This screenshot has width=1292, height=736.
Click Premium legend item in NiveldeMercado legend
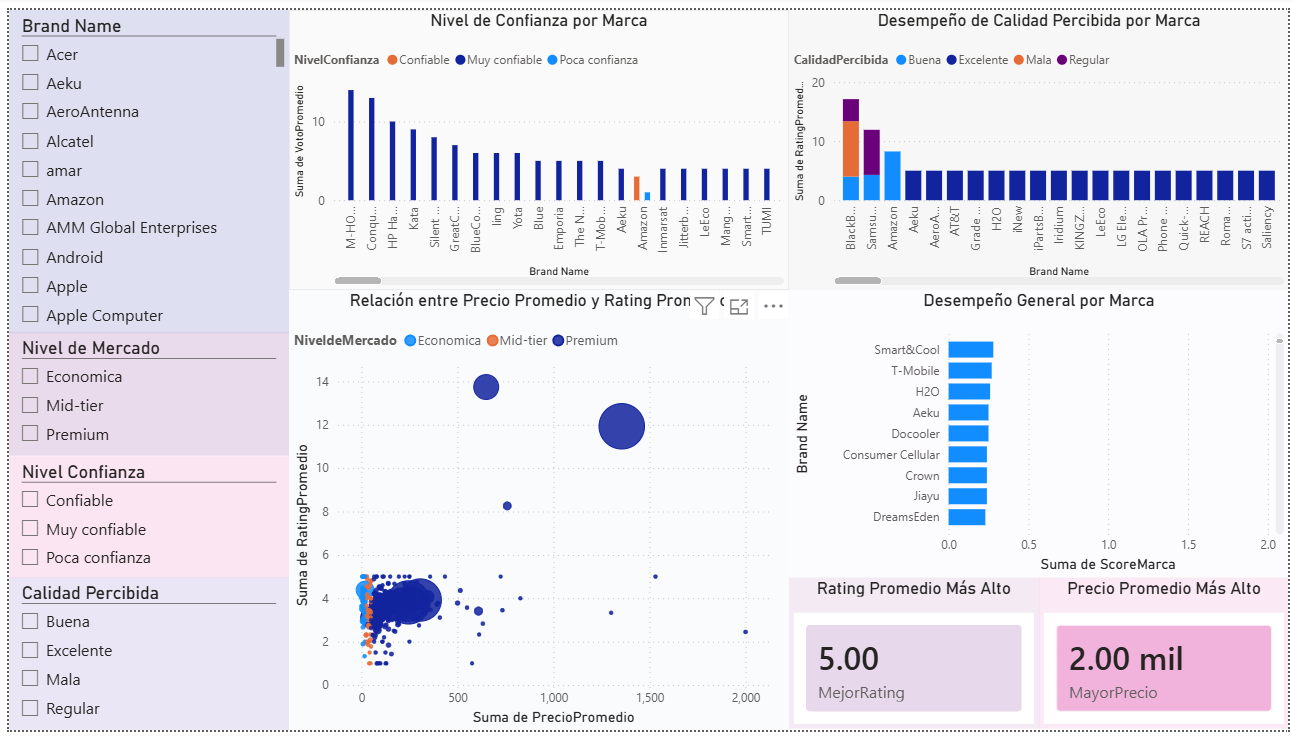[x=585, y=340]
